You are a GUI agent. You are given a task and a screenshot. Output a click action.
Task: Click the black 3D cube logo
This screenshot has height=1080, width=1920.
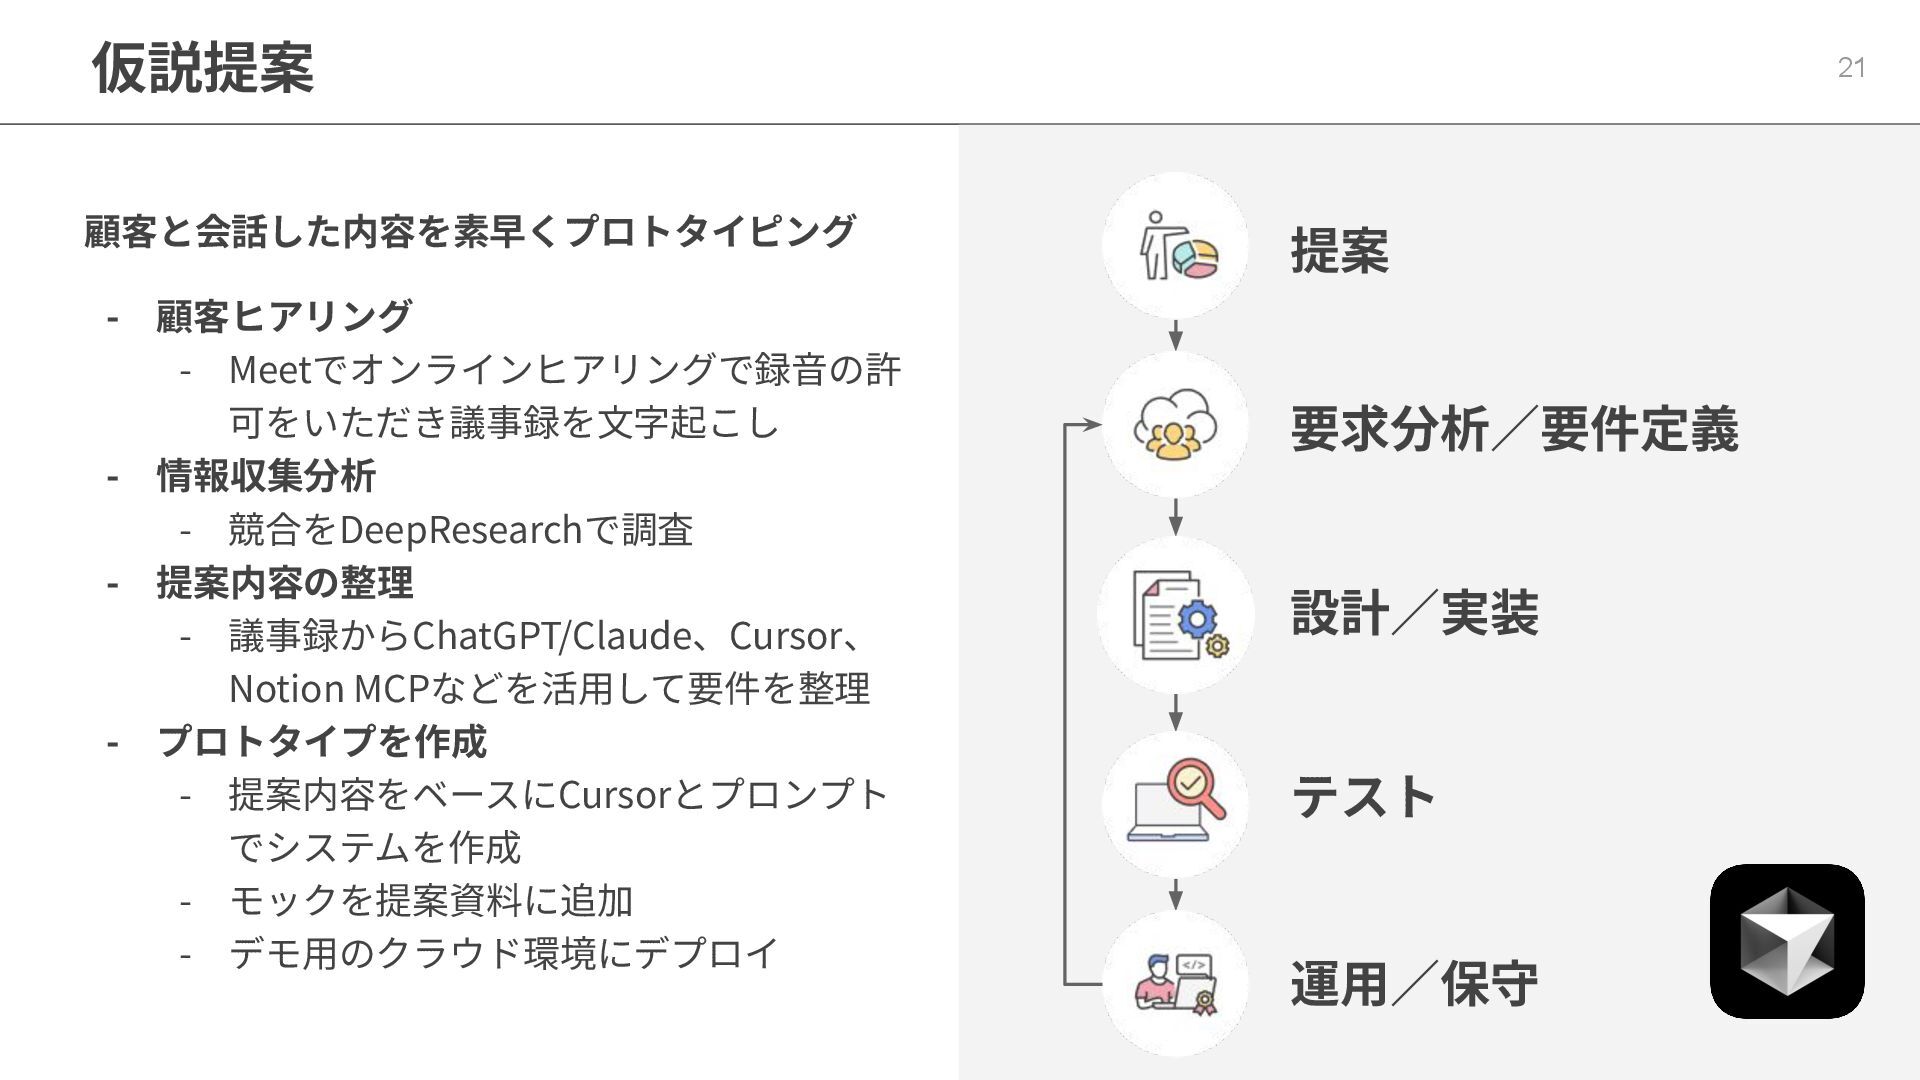pyautogui.click(x=1786, y=941)
